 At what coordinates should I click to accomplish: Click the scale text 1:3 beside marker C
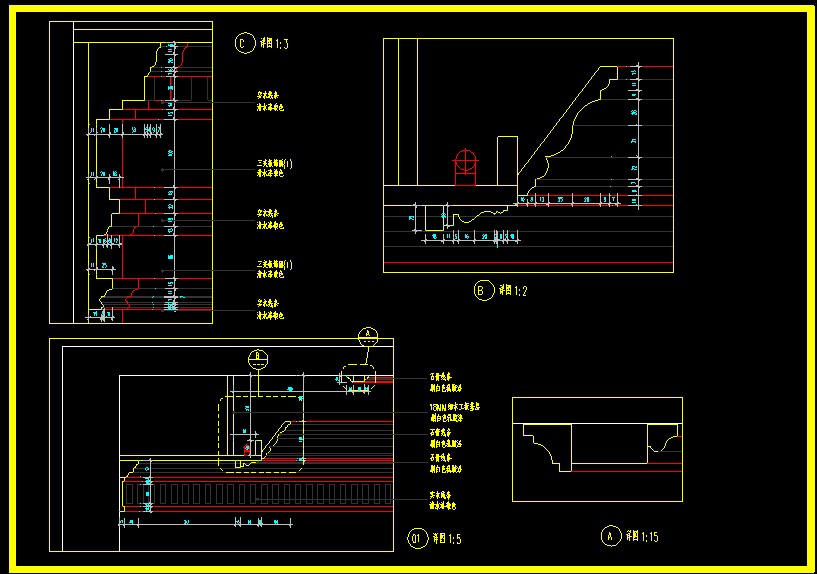[x=281, y=44]
